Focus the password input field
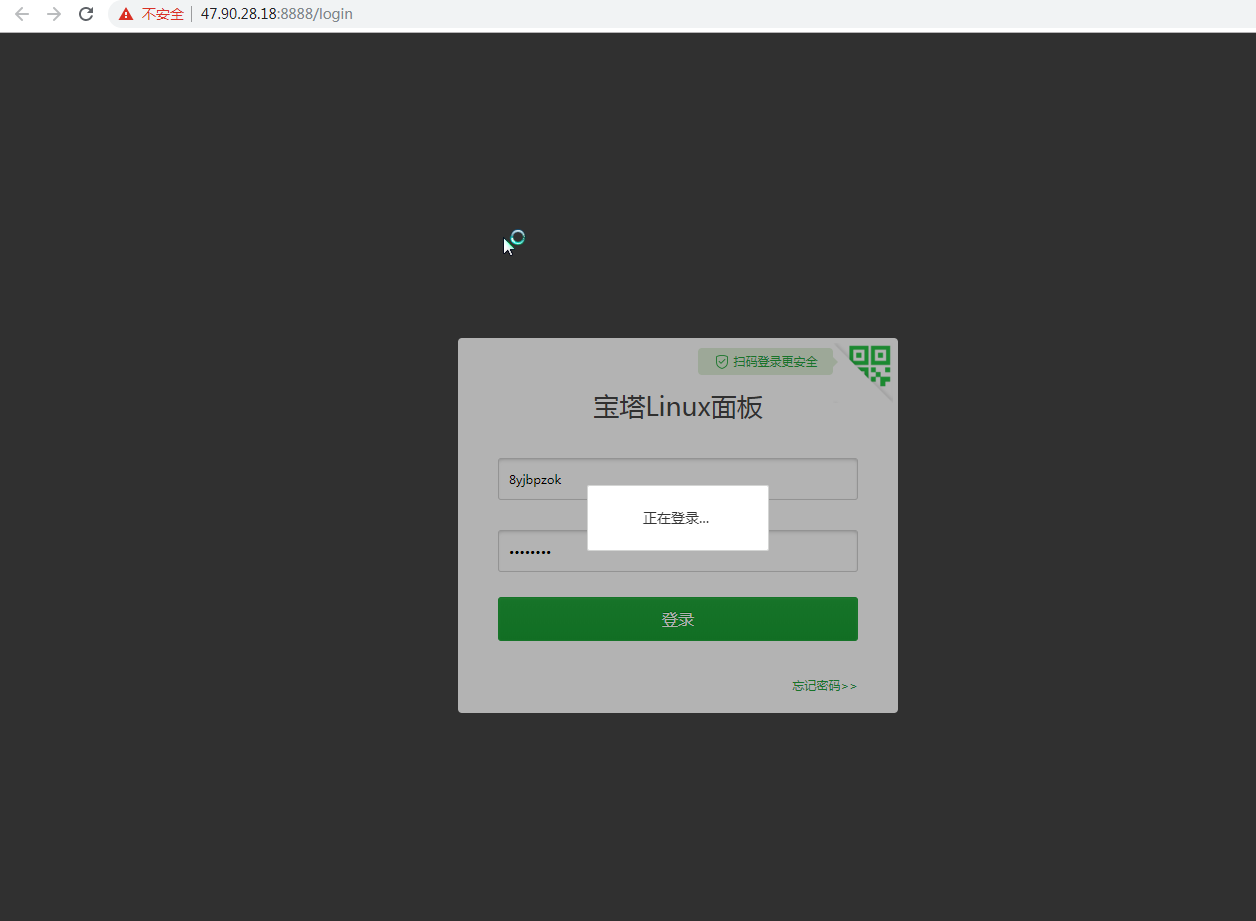The width and height of the screenshot is (1256, 921). [678, 551]
